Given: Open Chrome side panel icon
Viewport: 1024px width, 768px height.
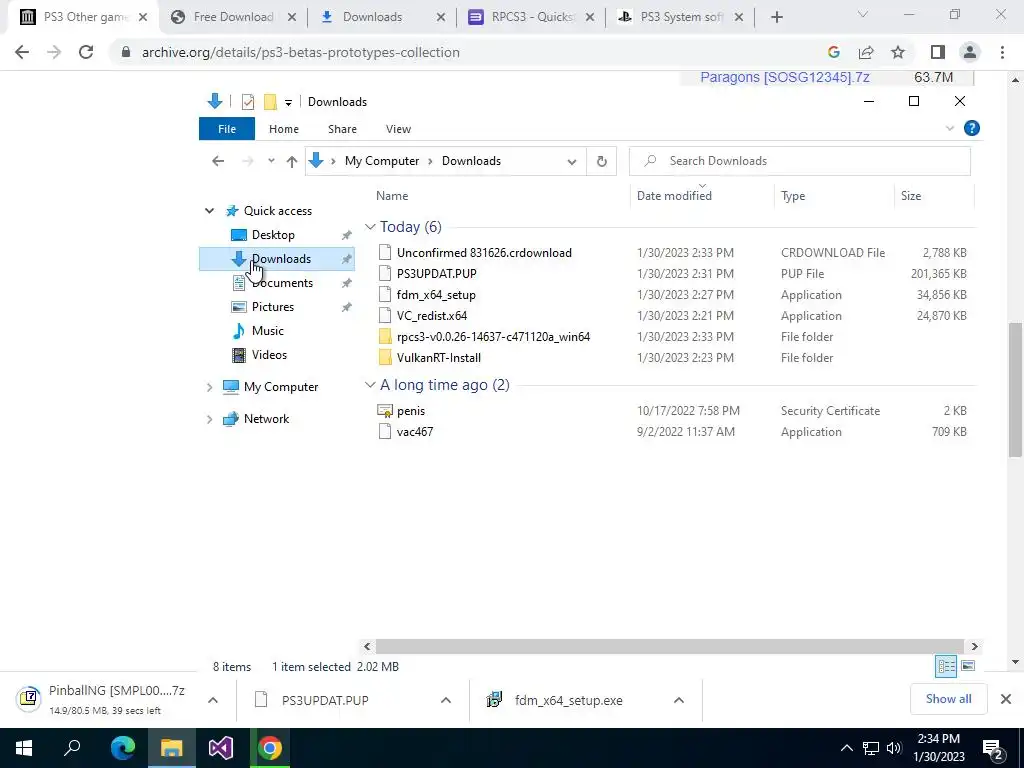Looking at the screenshot, I should [937, 52].
